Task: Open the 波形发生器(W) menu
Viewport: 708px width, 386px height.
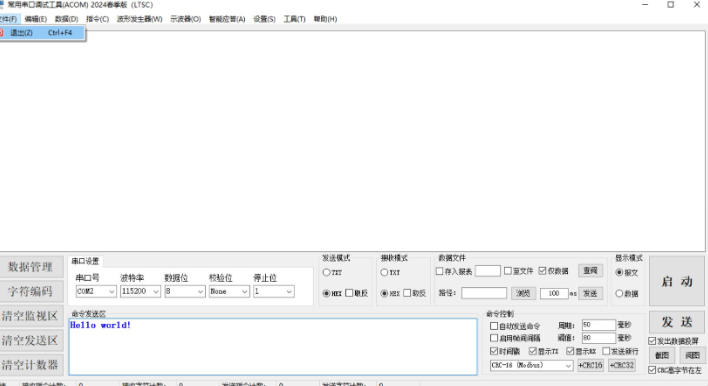Action: click(x=140, y=19)
